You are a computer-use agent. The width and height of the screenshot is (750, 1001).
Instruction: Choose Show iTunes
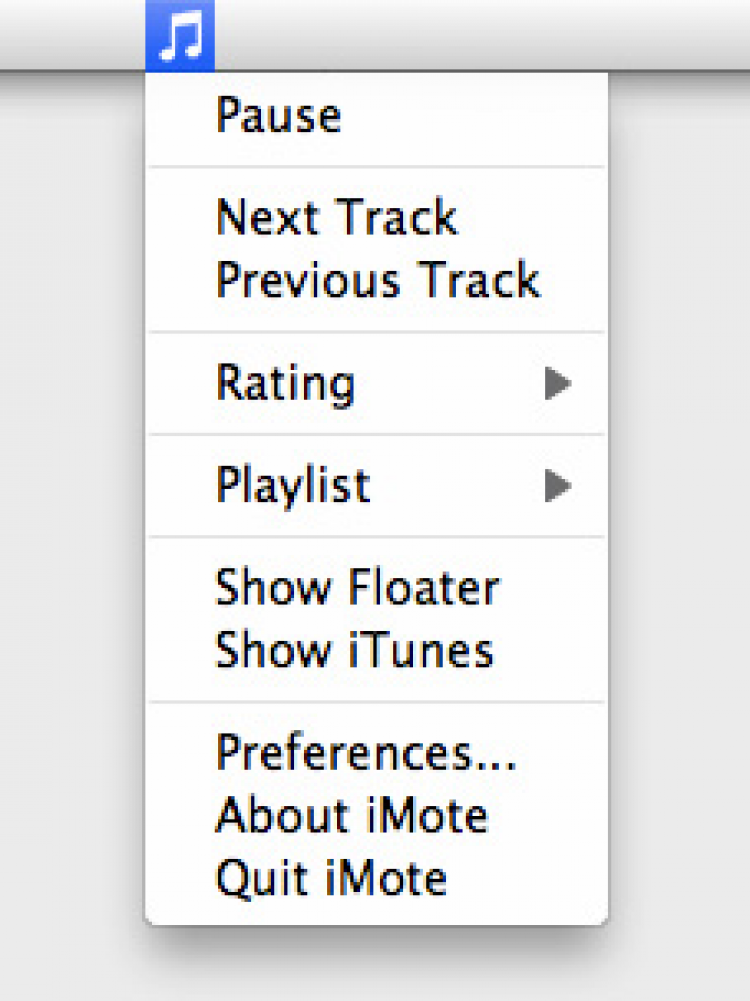point(354,651)
